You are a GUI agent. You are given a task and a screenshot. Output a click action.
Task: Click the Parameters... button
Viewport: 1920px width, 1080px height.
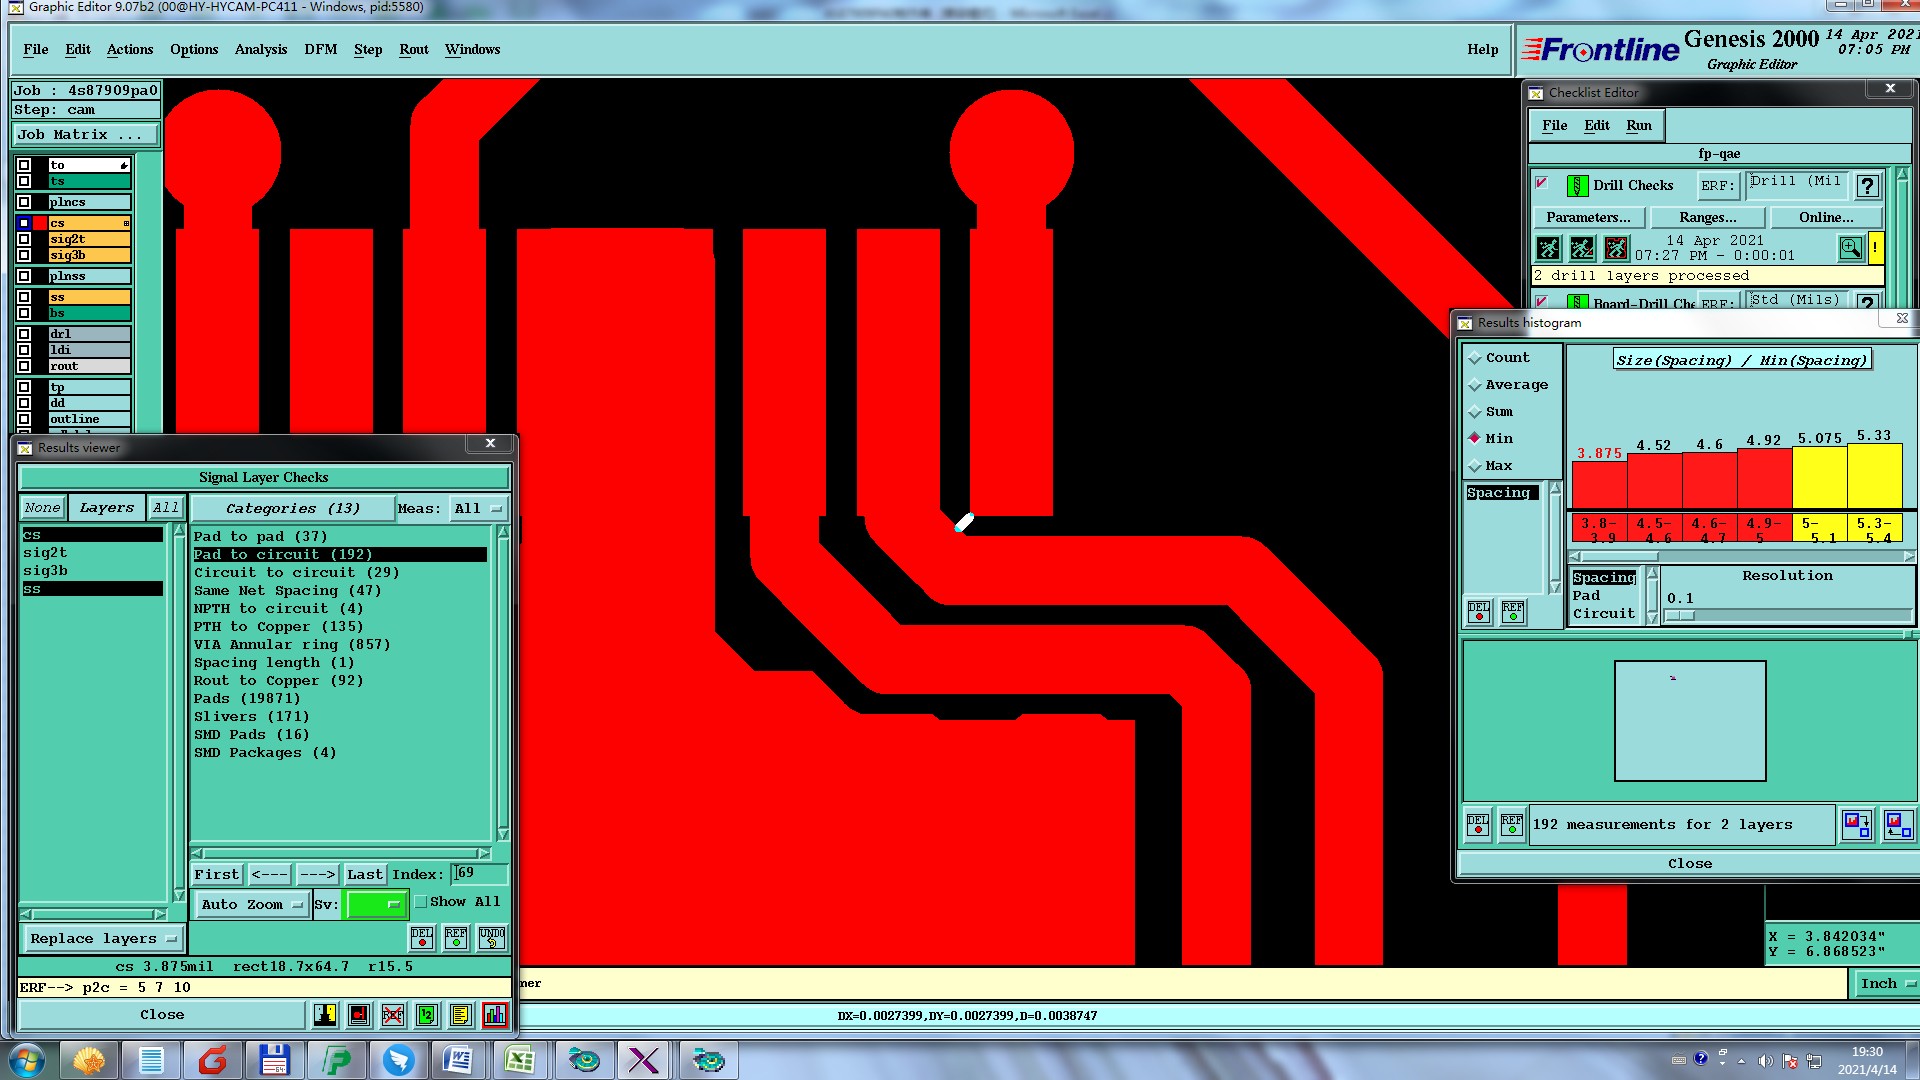pyautogui.click(x=1587, y=218)
